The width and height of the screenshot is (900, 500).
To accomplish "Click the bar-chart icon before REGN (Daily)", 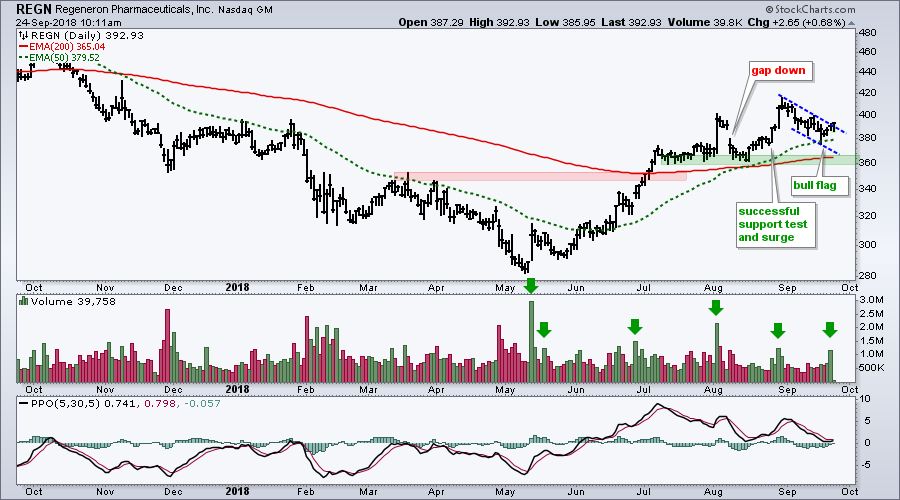I will coord(24,35).
